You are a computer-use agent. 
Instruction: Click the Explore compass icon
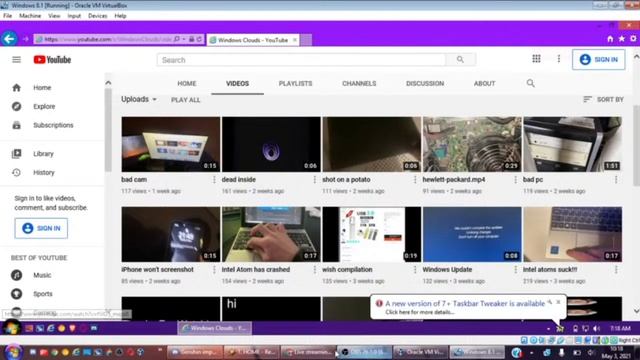coord(16,106)
